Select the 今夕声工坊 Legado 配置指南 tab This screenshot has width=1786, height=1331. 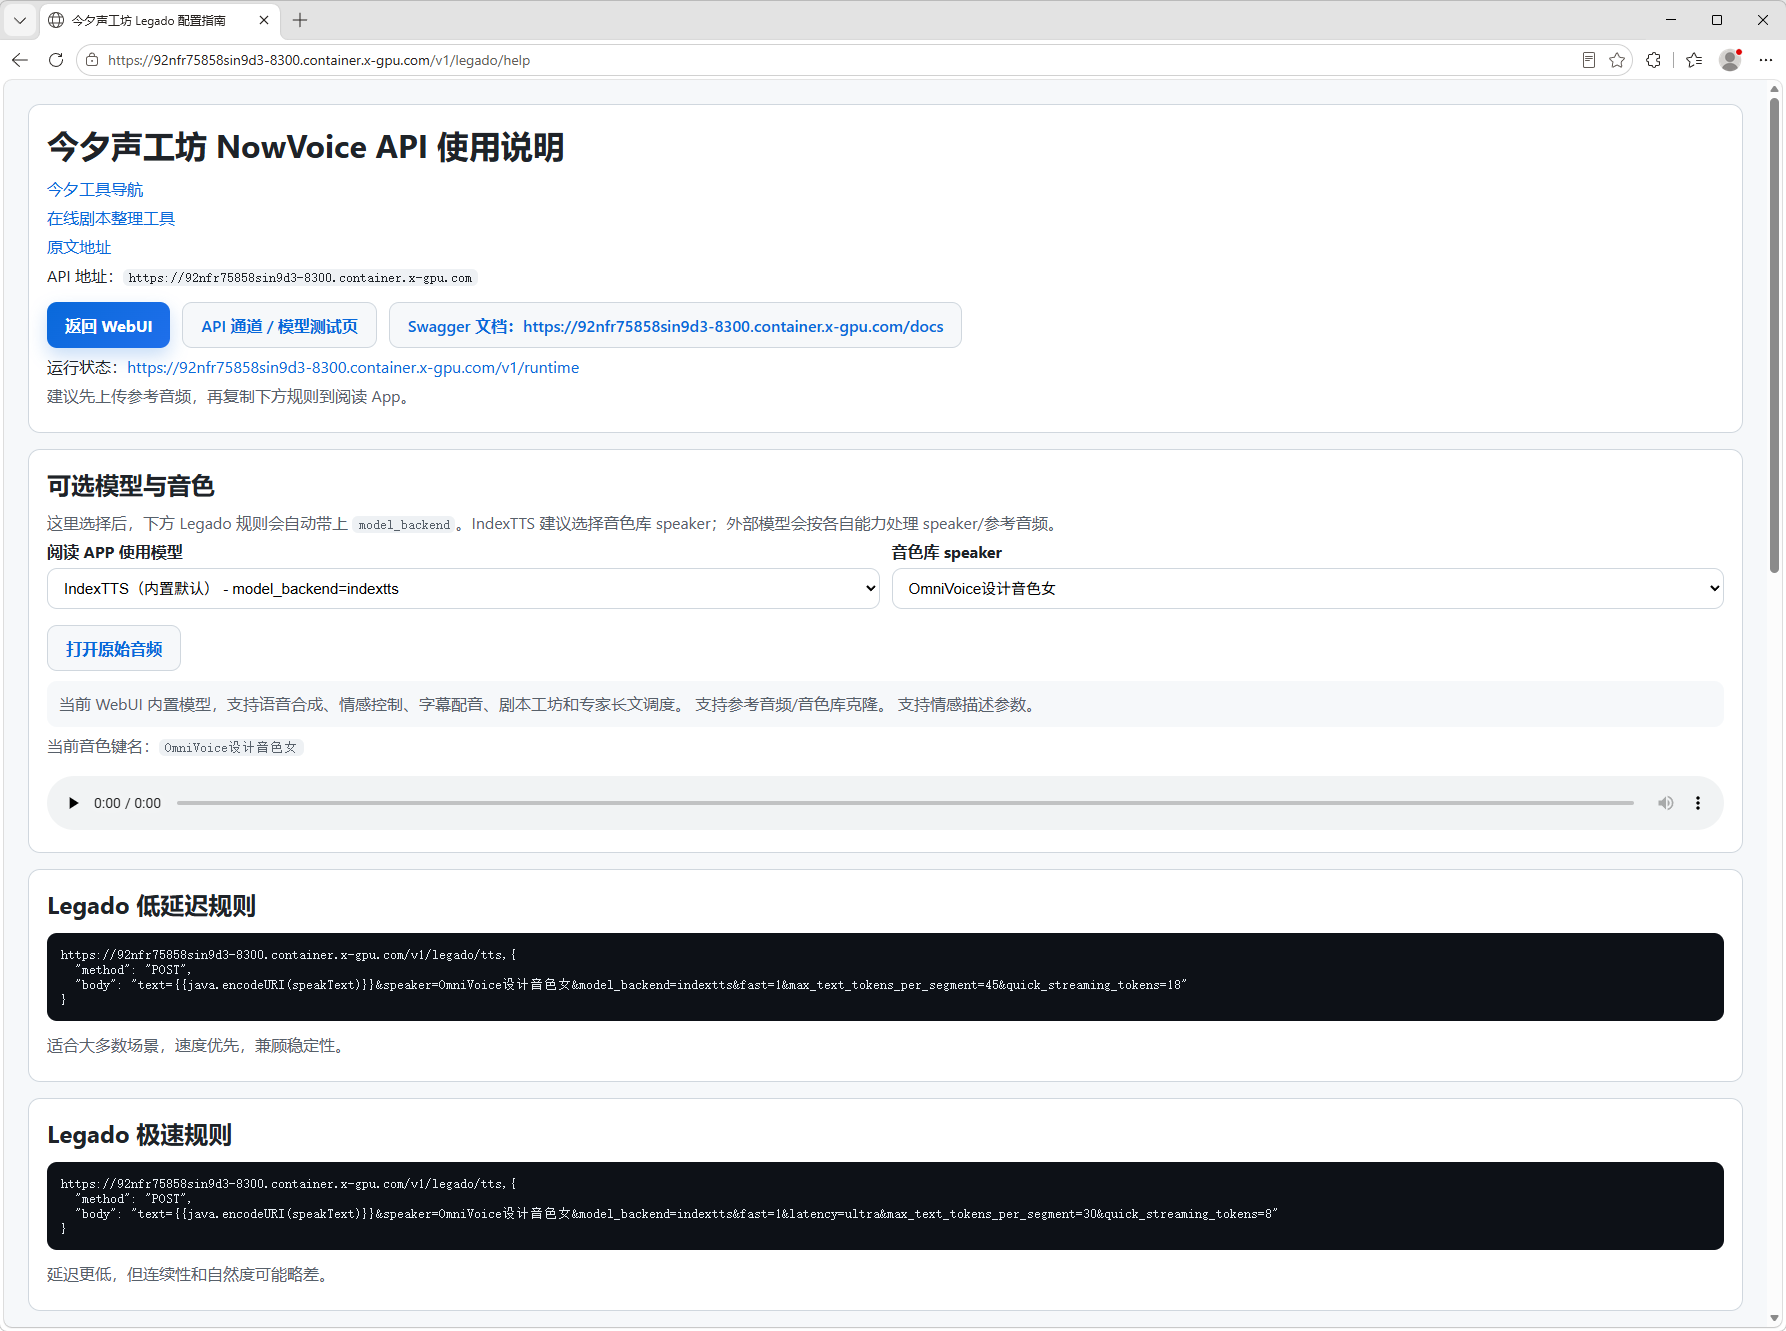160,20
